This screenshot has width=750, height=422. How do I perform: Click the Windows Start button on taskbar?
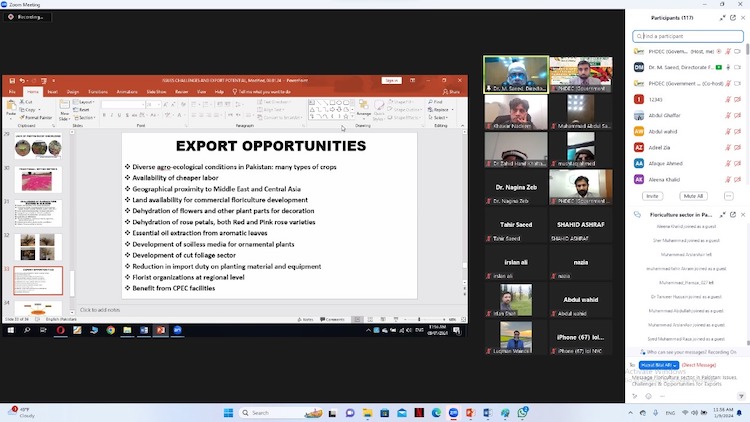click(x=227, y=412)
